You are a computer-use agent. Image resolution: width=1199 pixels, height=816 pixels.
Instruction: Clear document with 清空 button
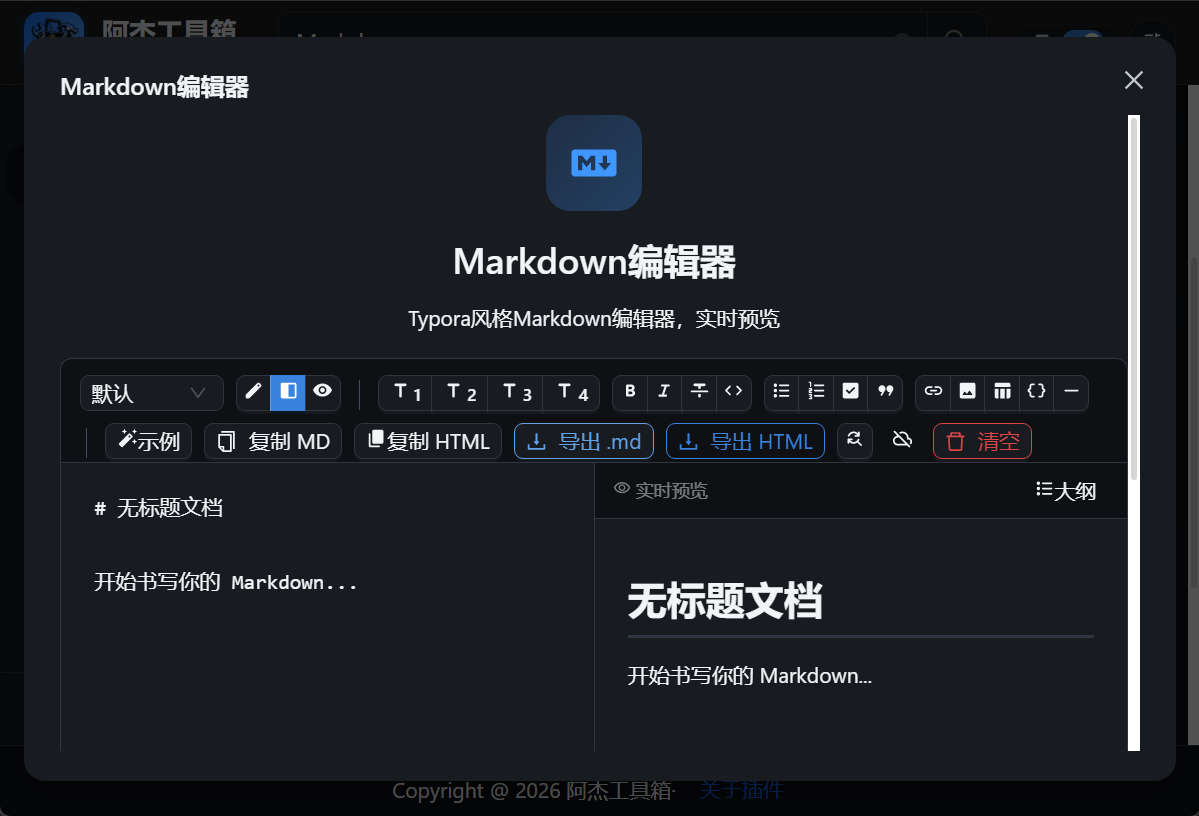click(983, 441)
